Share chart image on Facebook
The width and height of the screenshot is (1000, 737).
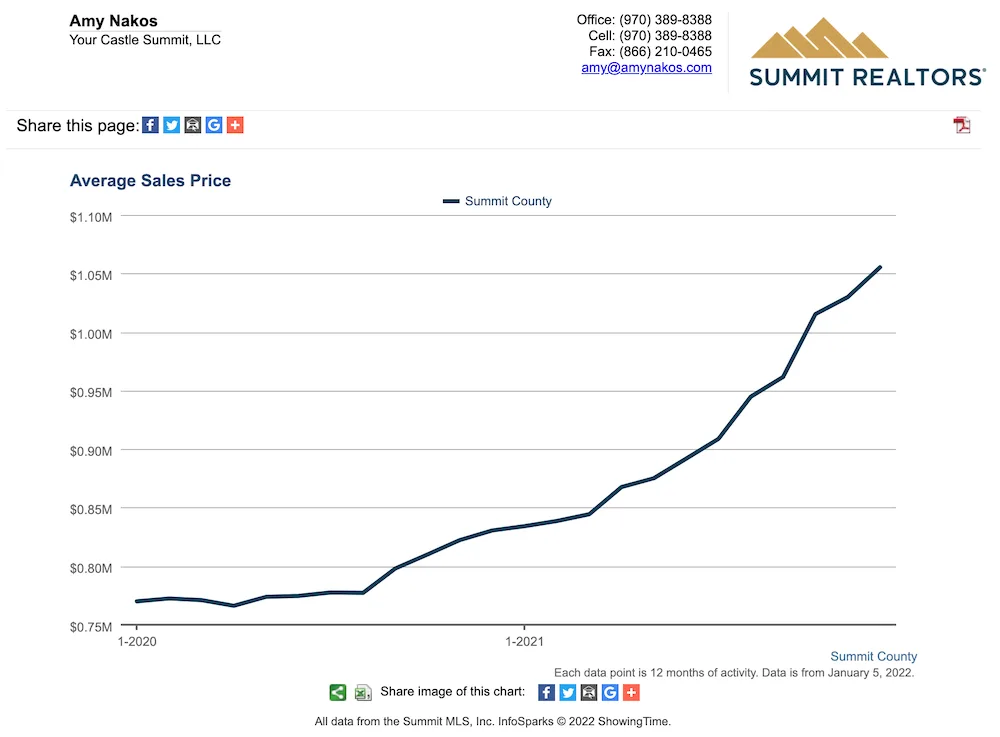547,692
